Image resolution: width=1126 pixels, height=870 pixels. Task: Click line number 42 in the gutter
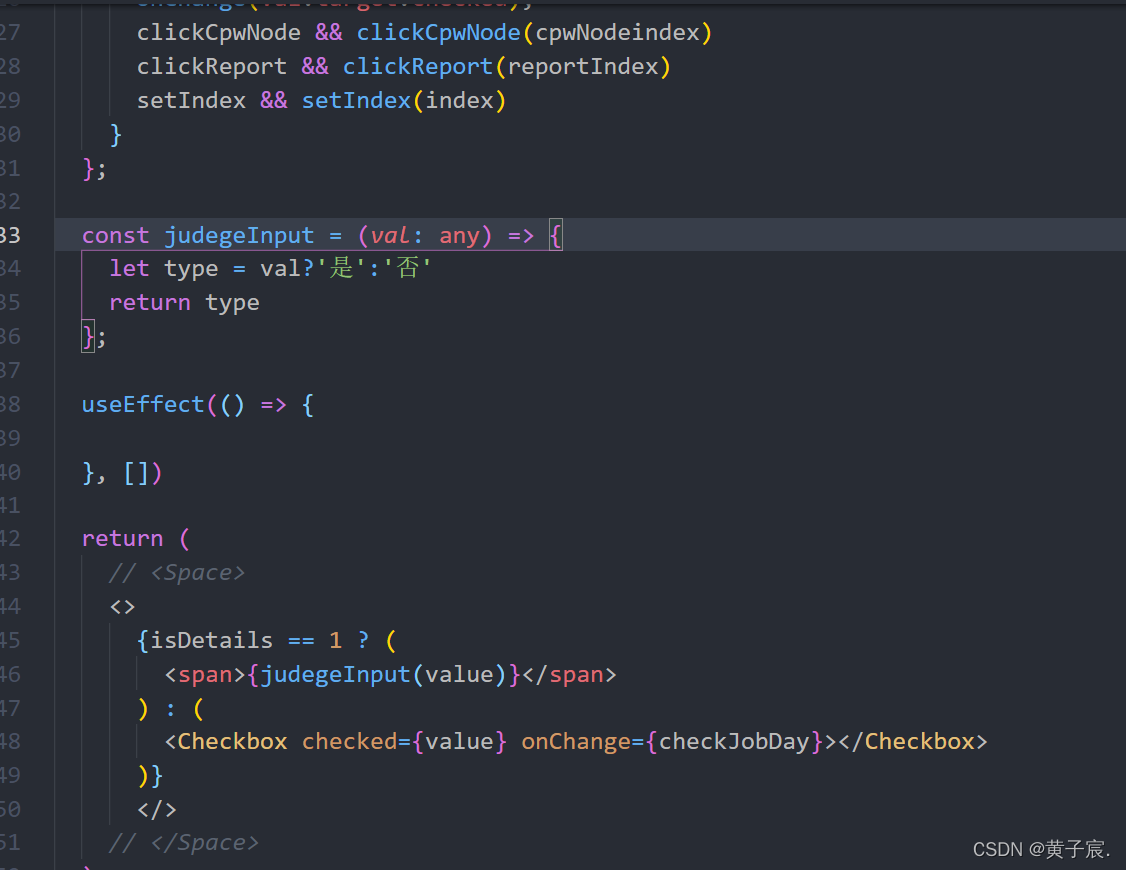(10, 538)
